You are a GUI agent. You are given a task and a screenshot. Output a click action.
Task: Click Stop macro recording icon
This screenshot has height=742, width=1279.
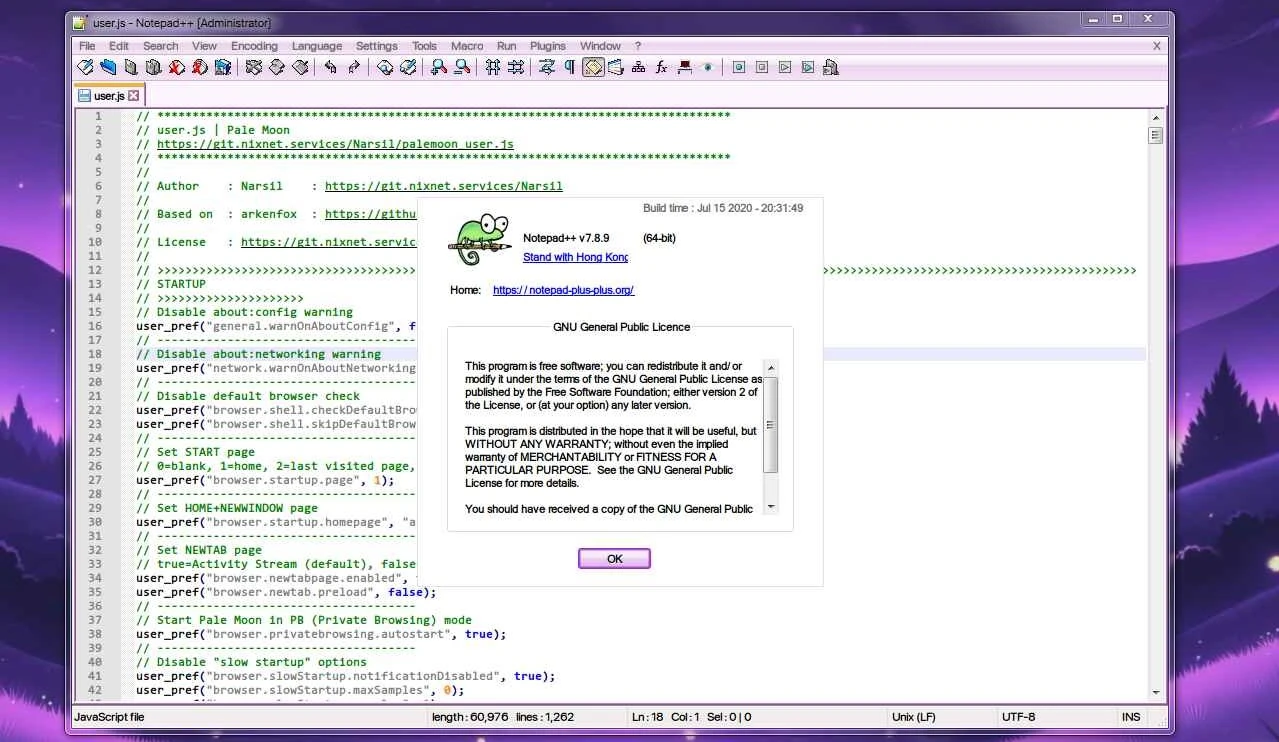click(762, 67)
